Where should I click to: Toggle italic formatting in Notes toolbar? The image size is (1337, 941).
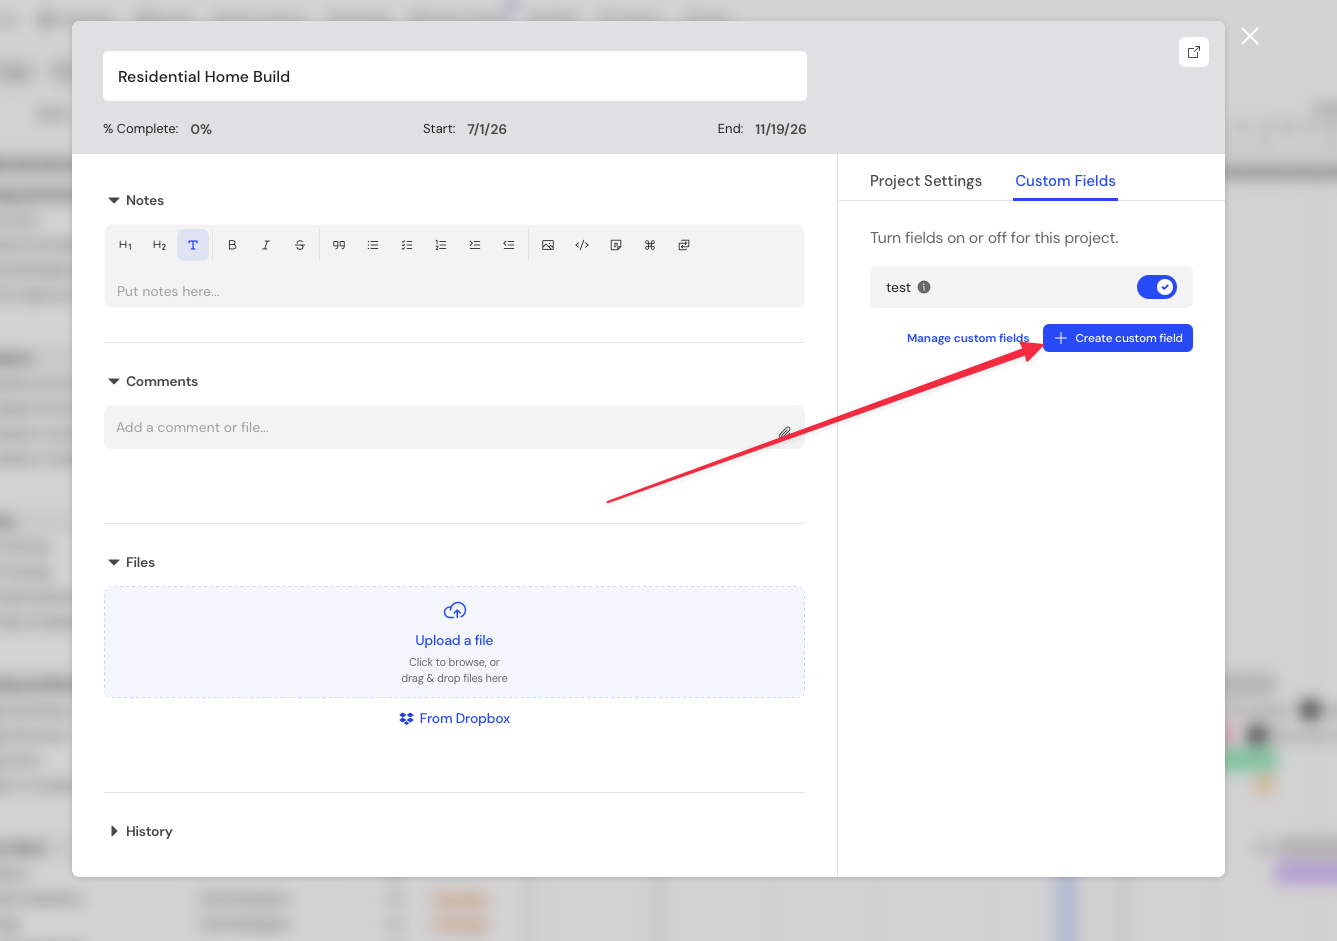pyautogui.click(x=266, y=245)
